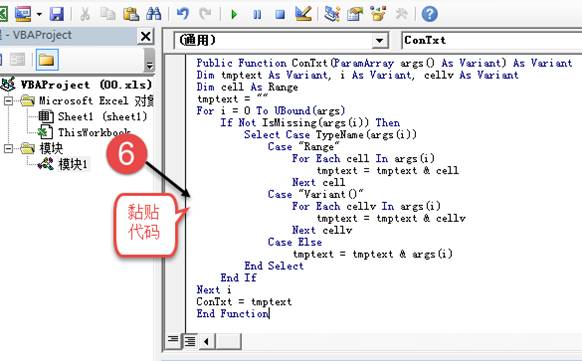Viewport: 582px width, 361px height.
Task: Stop execution with Reset button
Action: point(280,14)
